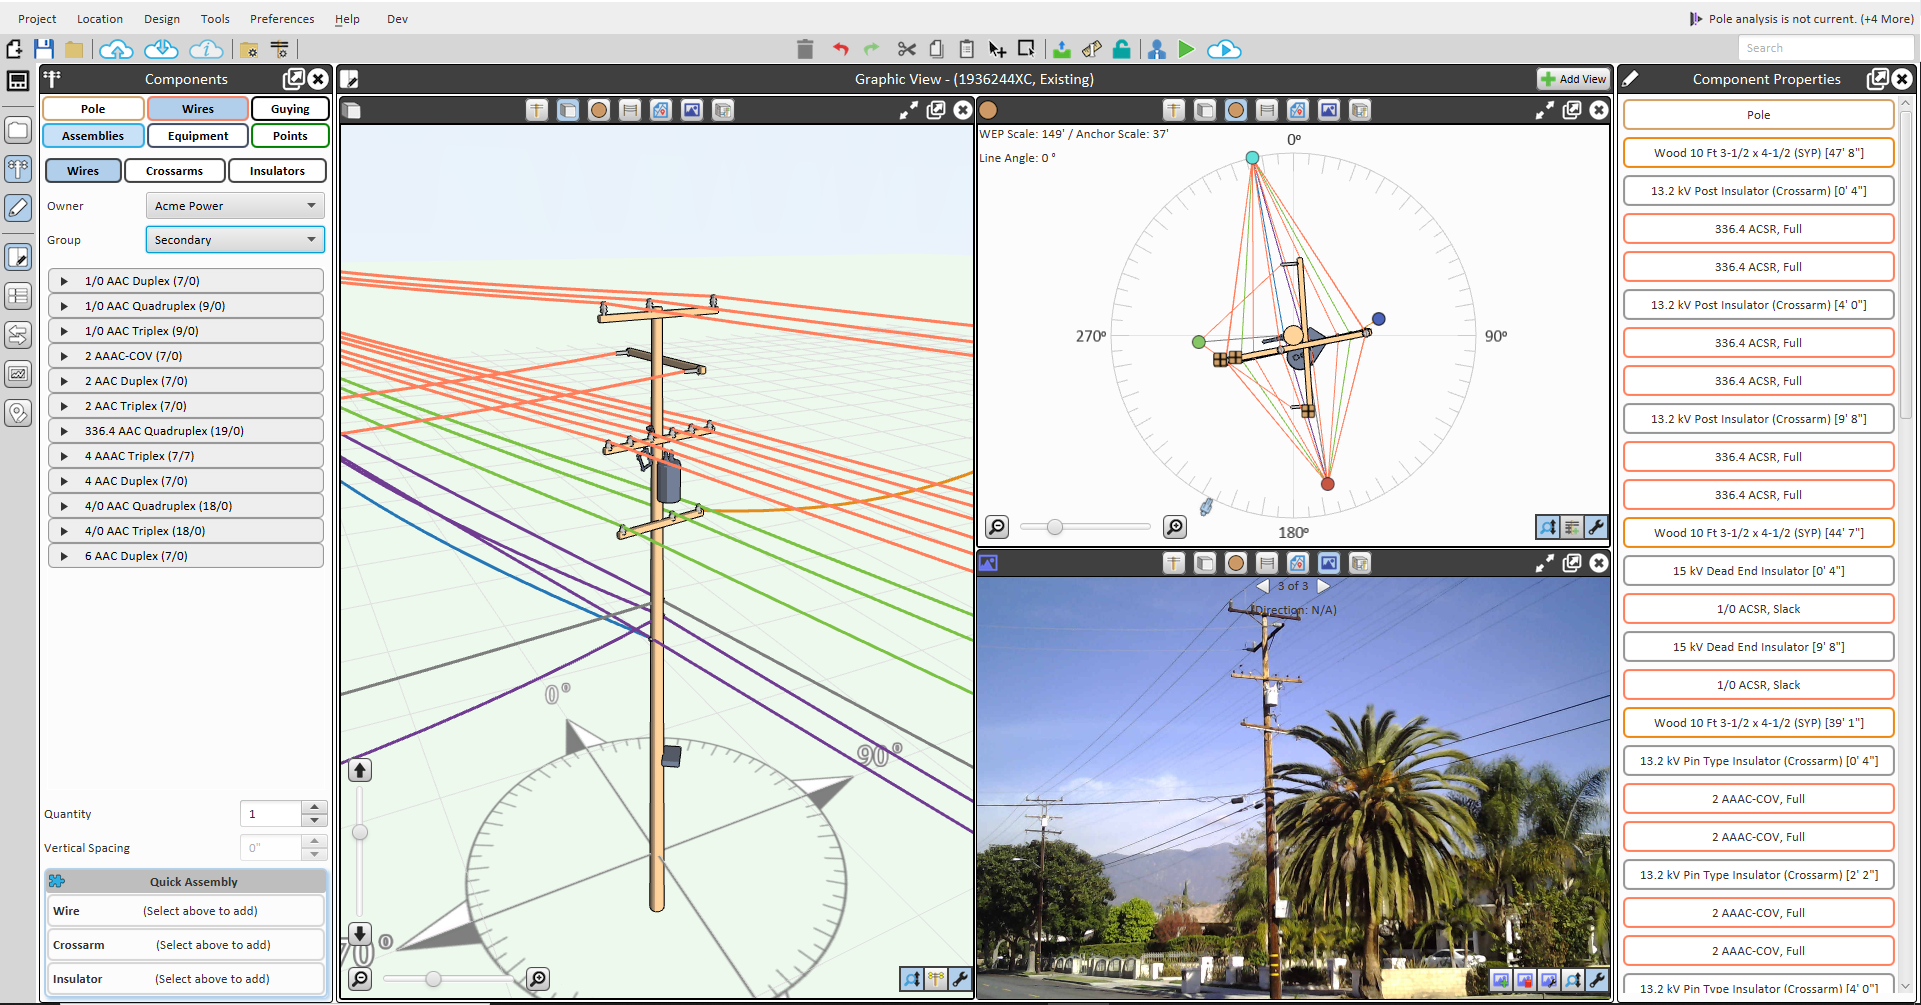Adjust the zoom slider below the polar view
The width and height of the screenshot is (1921, 1005).
[1055, 526]
